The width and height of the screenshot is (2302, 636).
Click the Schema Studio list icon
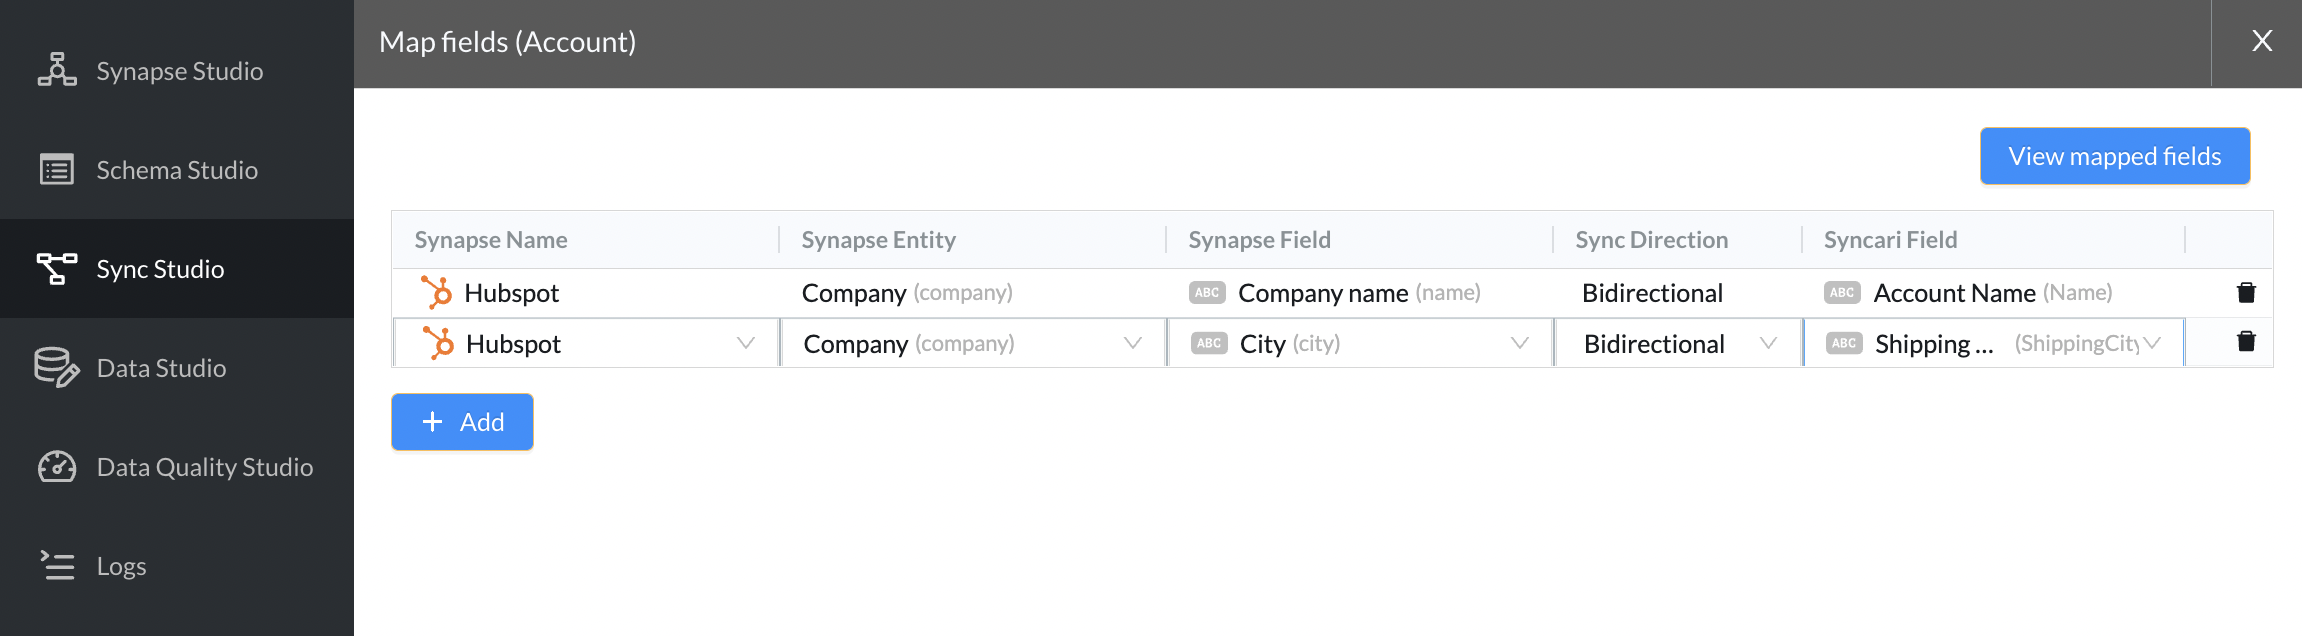pyautogui.click(x=57, y=169)
